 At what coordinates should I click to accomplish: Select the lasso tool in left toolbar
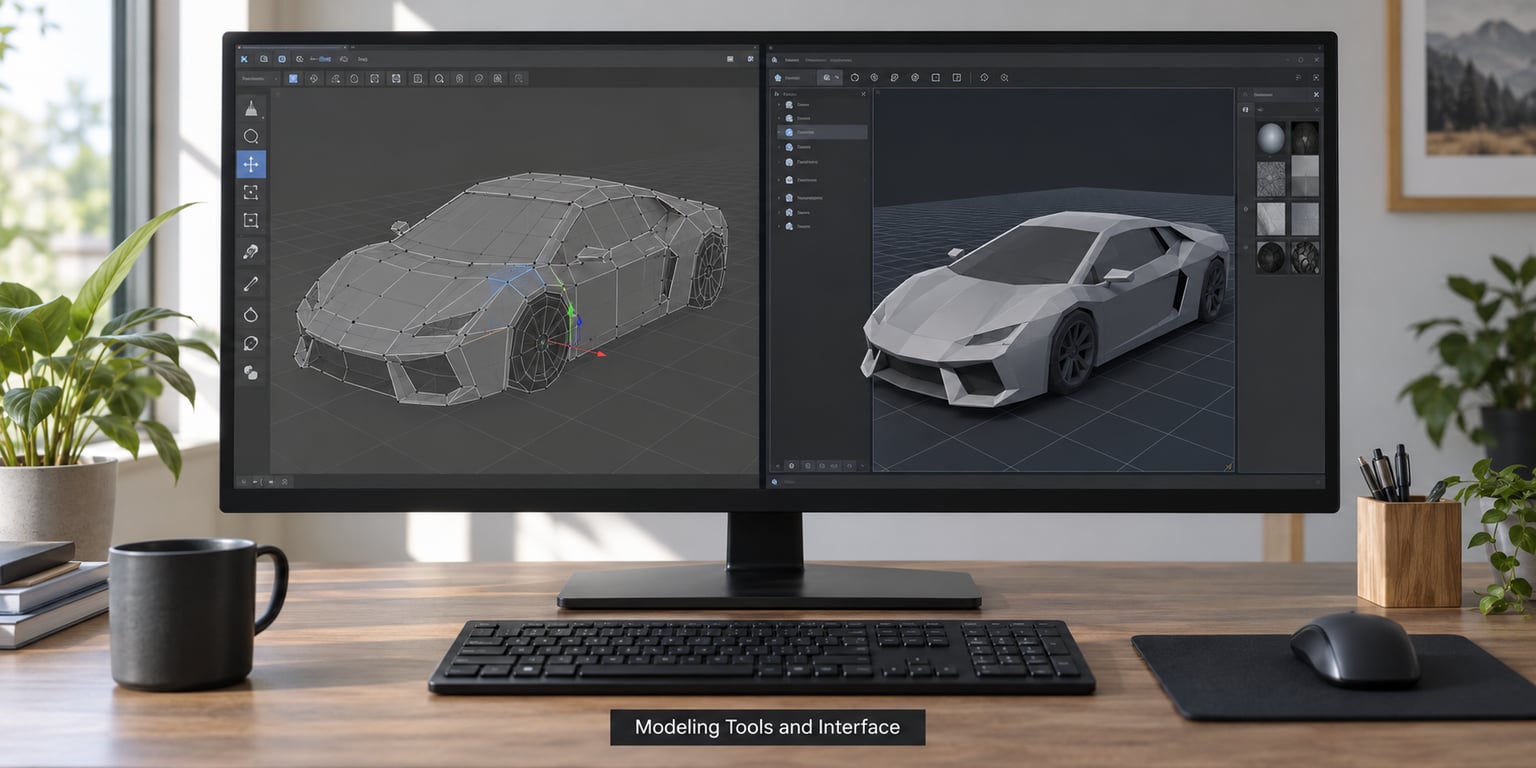click(251, 343)
